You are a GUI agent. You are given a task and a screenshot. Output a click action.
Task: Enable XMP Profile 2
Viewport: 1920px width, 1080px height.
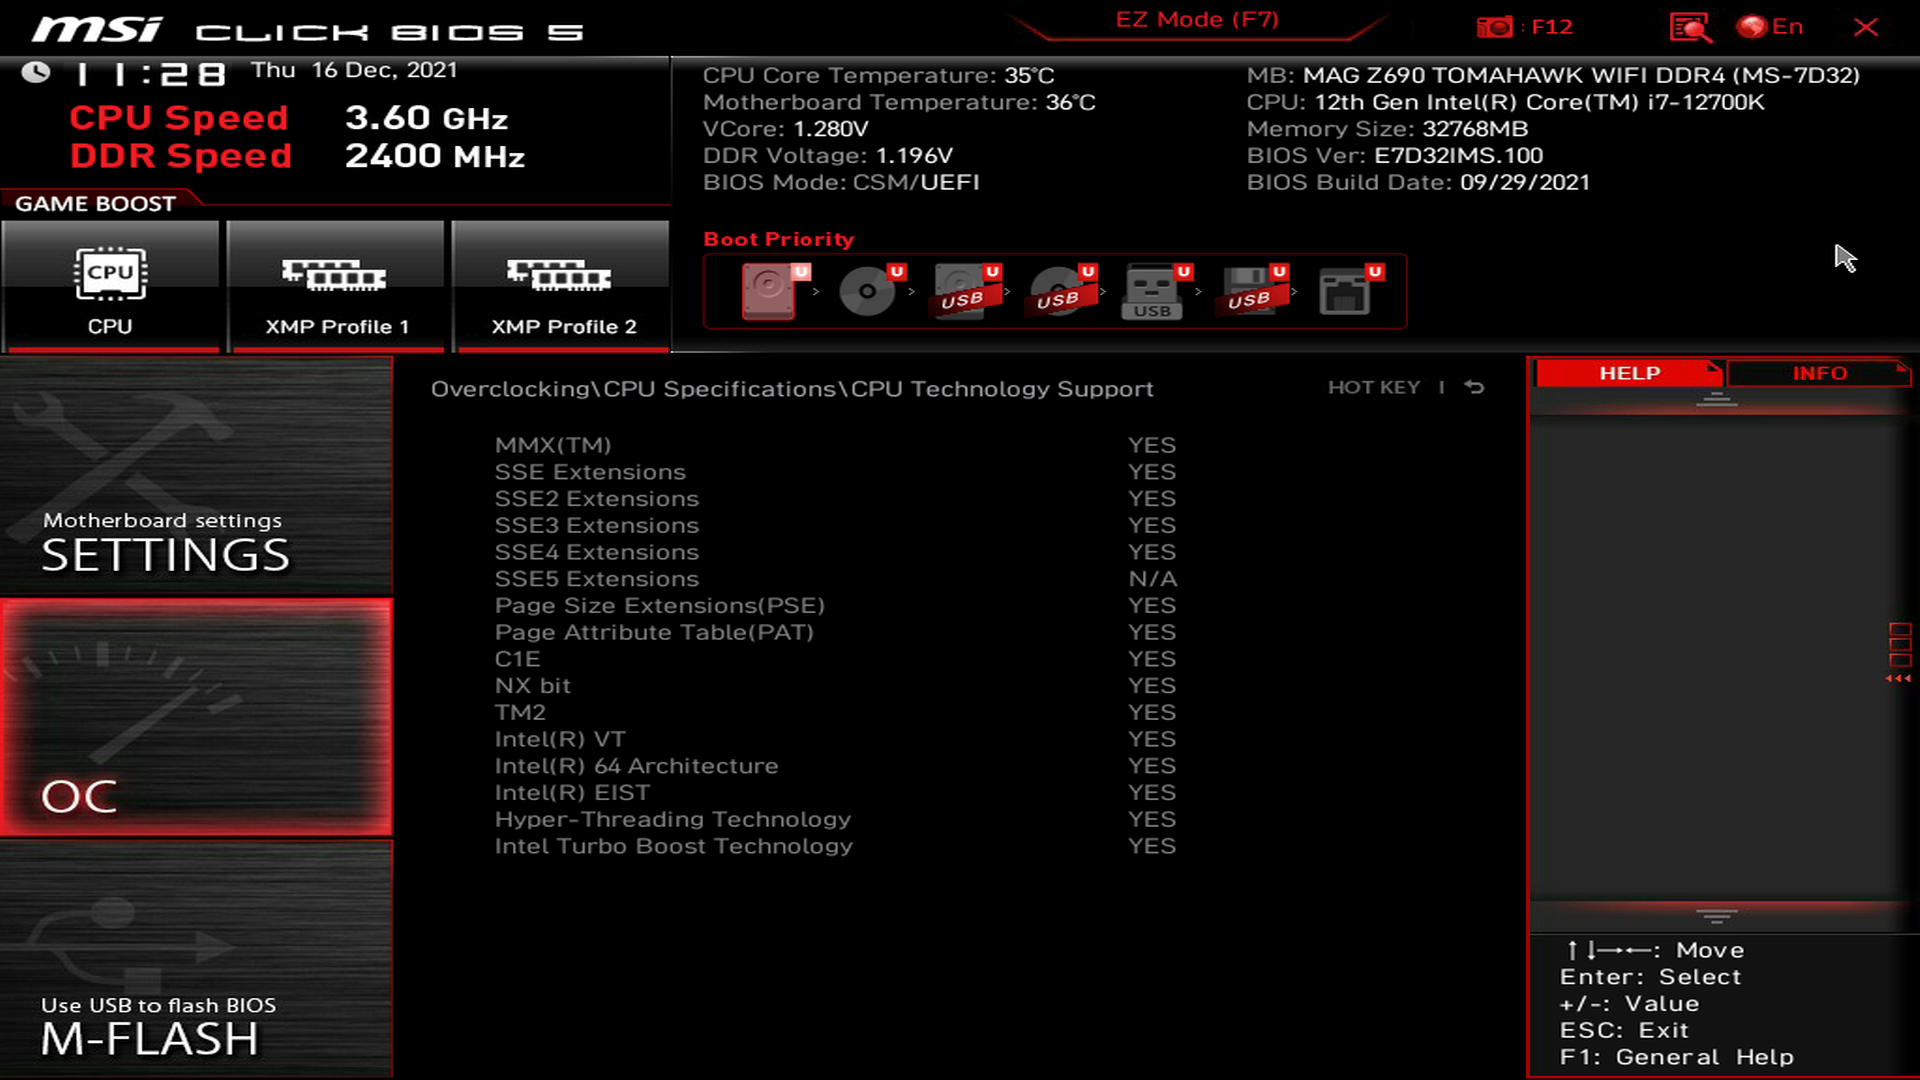(561, 287)
